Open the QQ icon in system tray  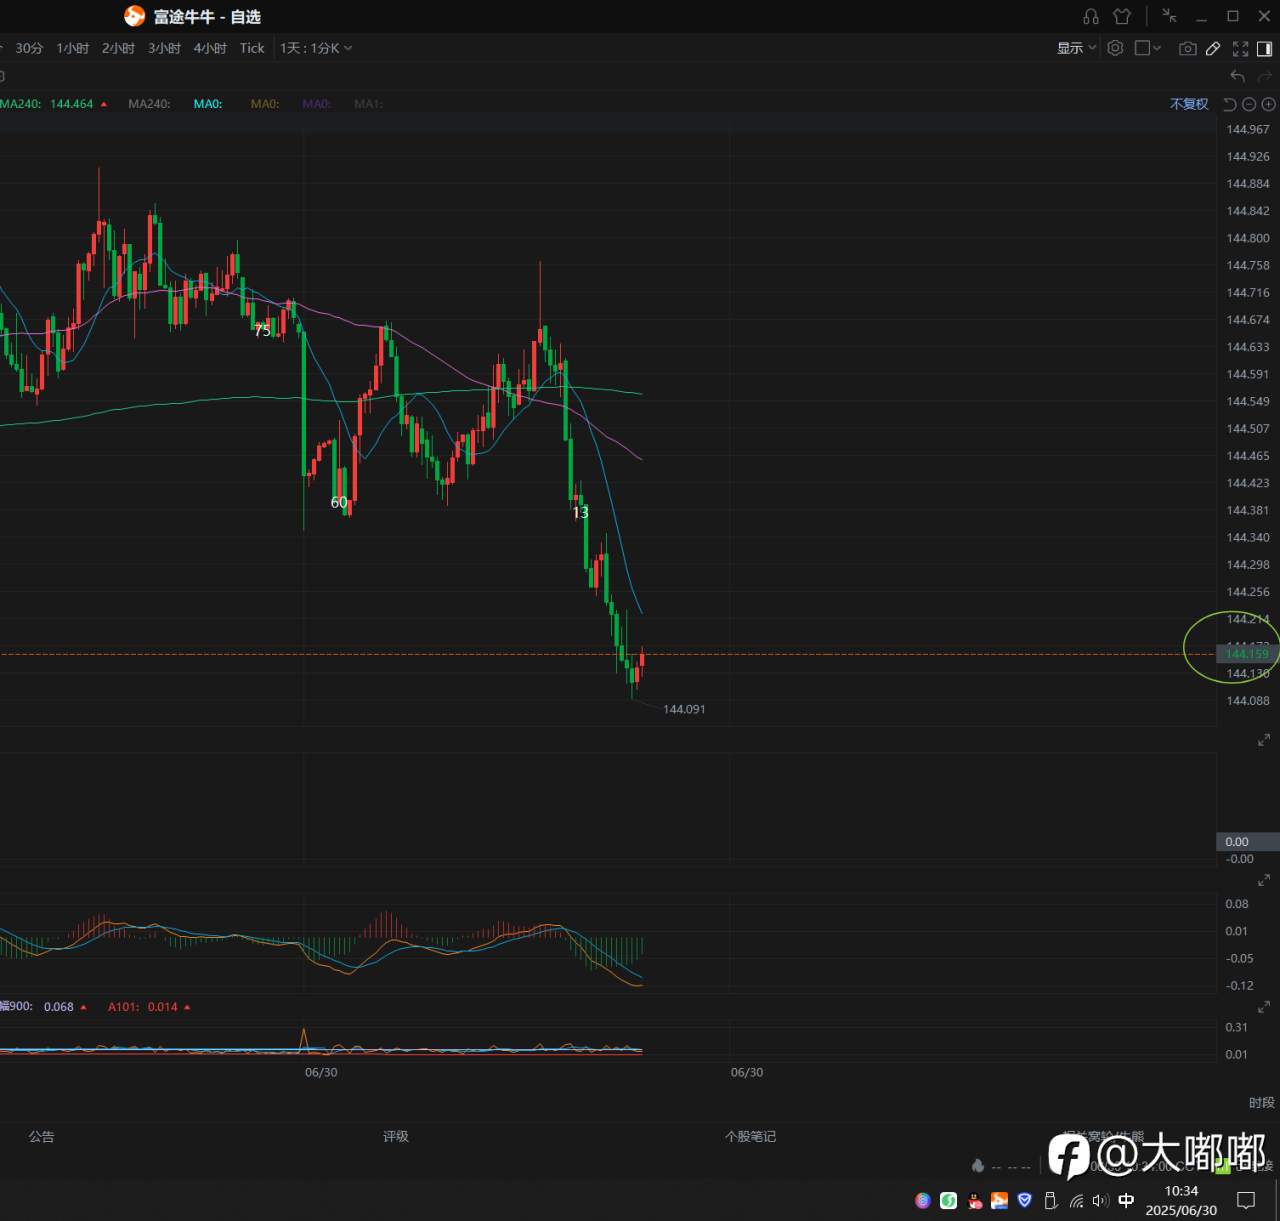click(975, 1200)
